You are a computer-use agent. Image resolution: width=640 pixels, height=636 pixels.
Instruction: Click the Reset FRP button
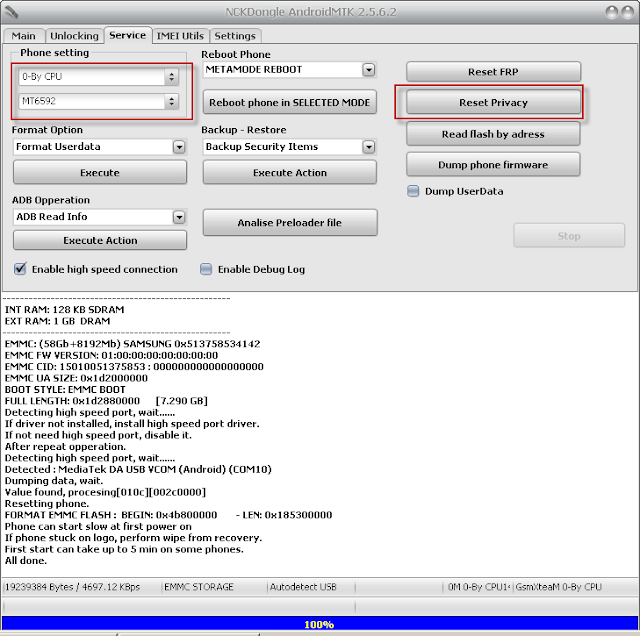coord(493,72)
